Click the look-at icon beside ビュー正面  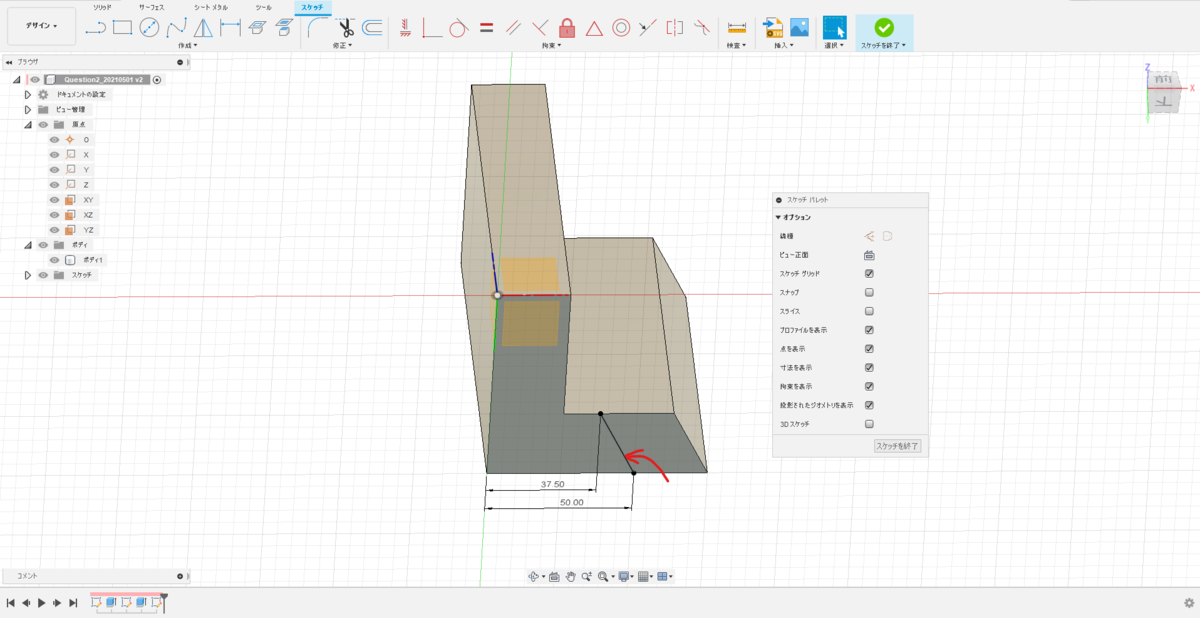tap(869, 255)
